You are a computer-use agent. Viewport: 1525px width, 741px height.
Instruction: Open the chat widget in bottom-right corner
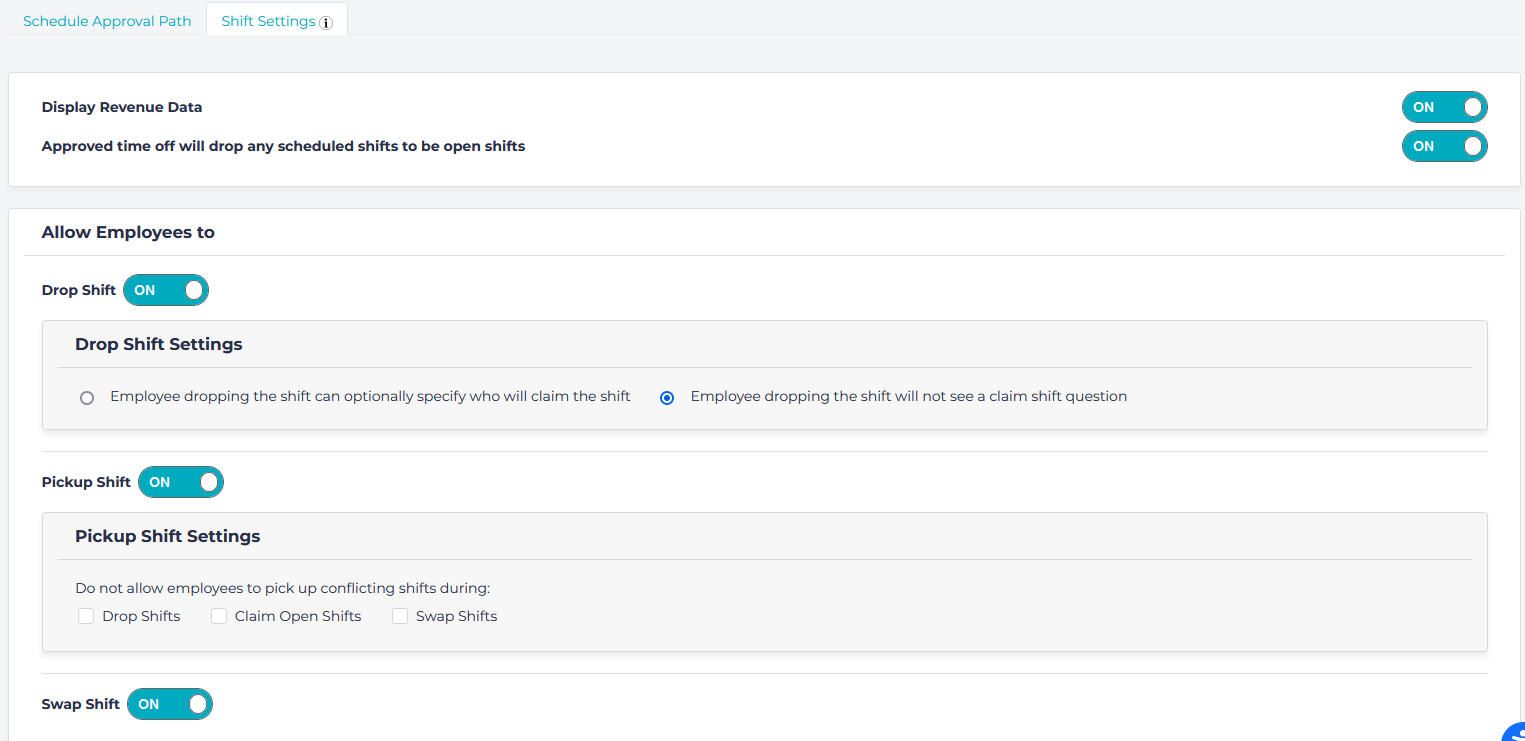pyautogui.click(x=1514, y=732)
